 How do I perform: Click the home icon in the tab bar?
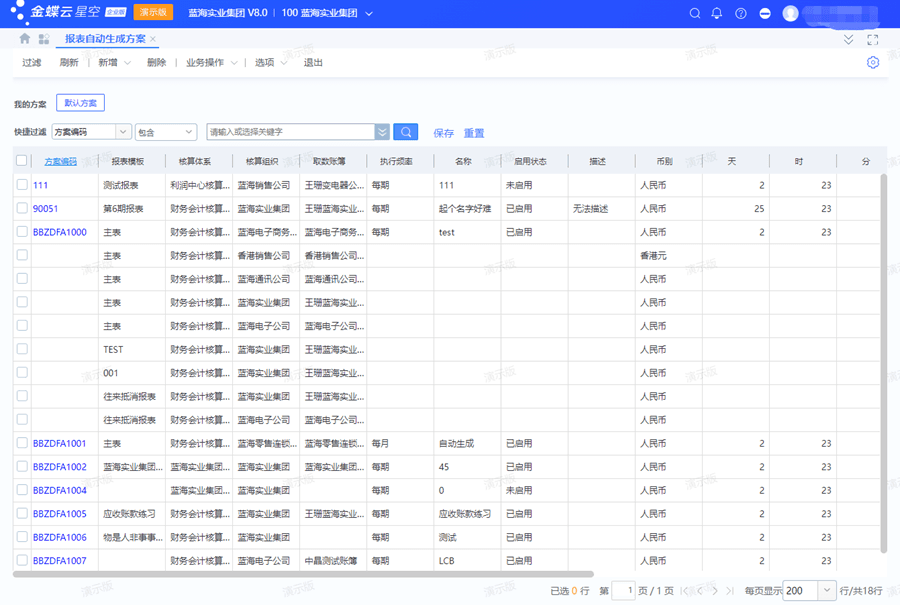click(24, 37)
